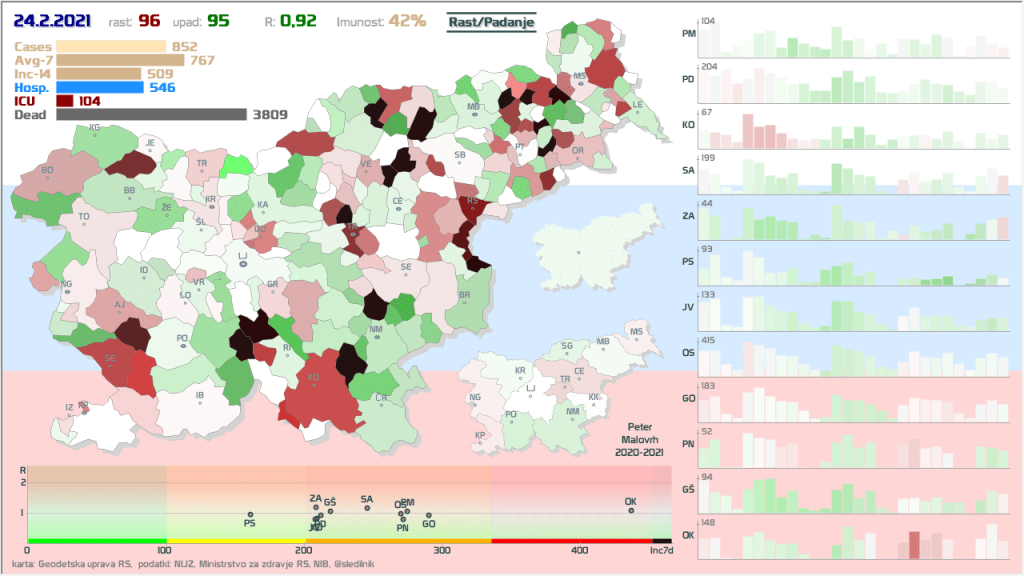
Task: Select the Nova Gorica (NG) marker
Action: pos(67,292)
